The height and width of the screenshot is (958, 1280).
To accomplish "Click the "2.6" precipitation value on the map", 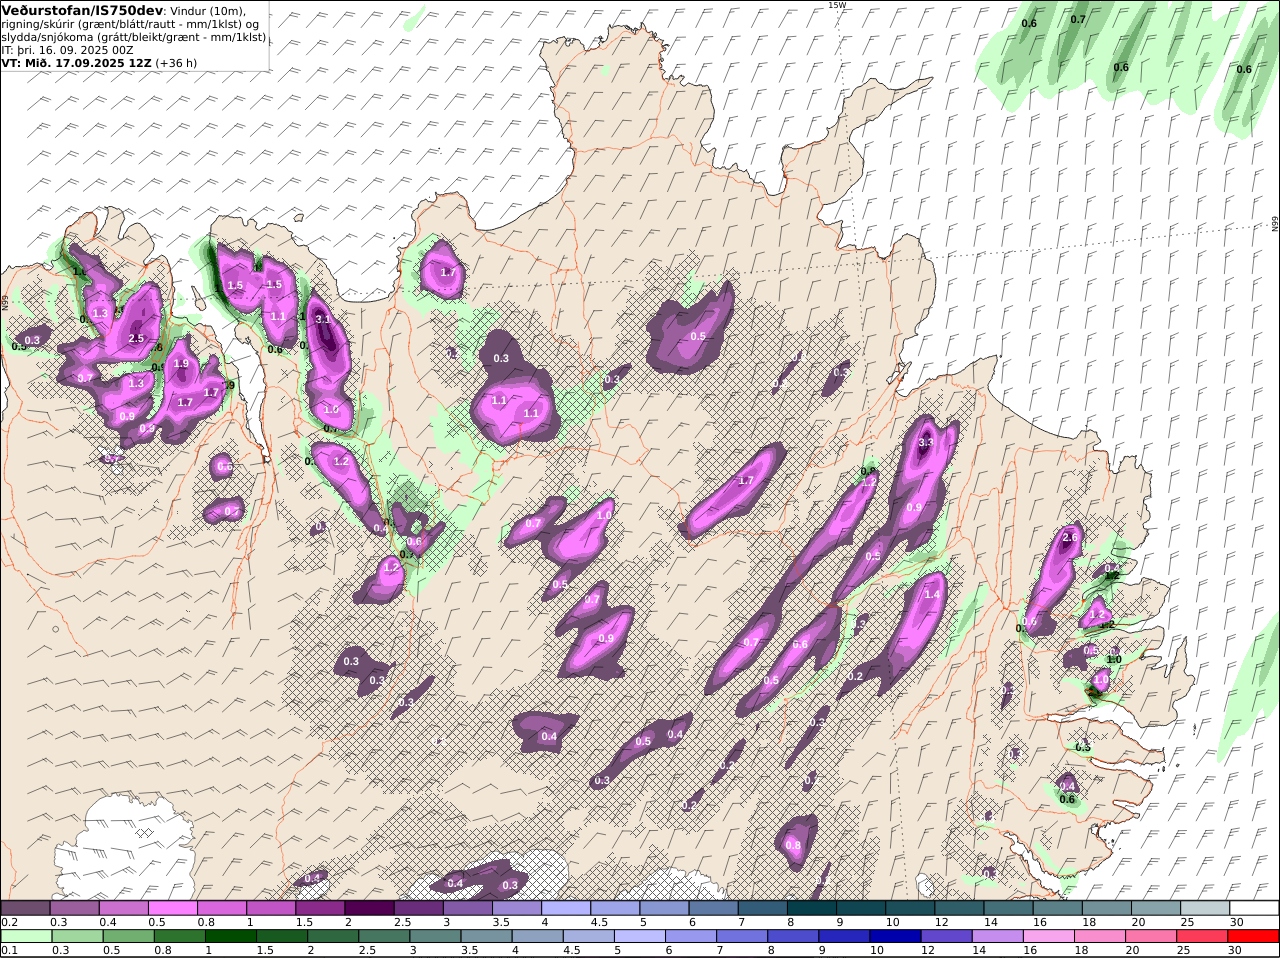I will pyautogui.click(x=1070, y=537).
